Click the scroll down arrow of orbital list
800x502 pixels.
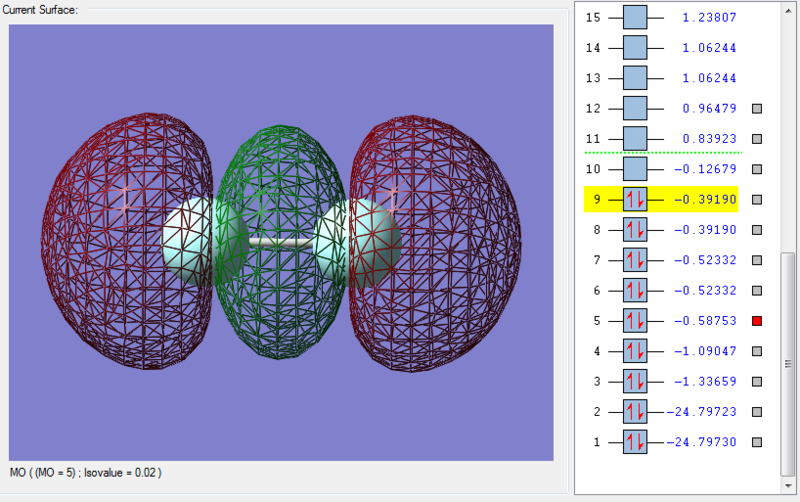788,486
